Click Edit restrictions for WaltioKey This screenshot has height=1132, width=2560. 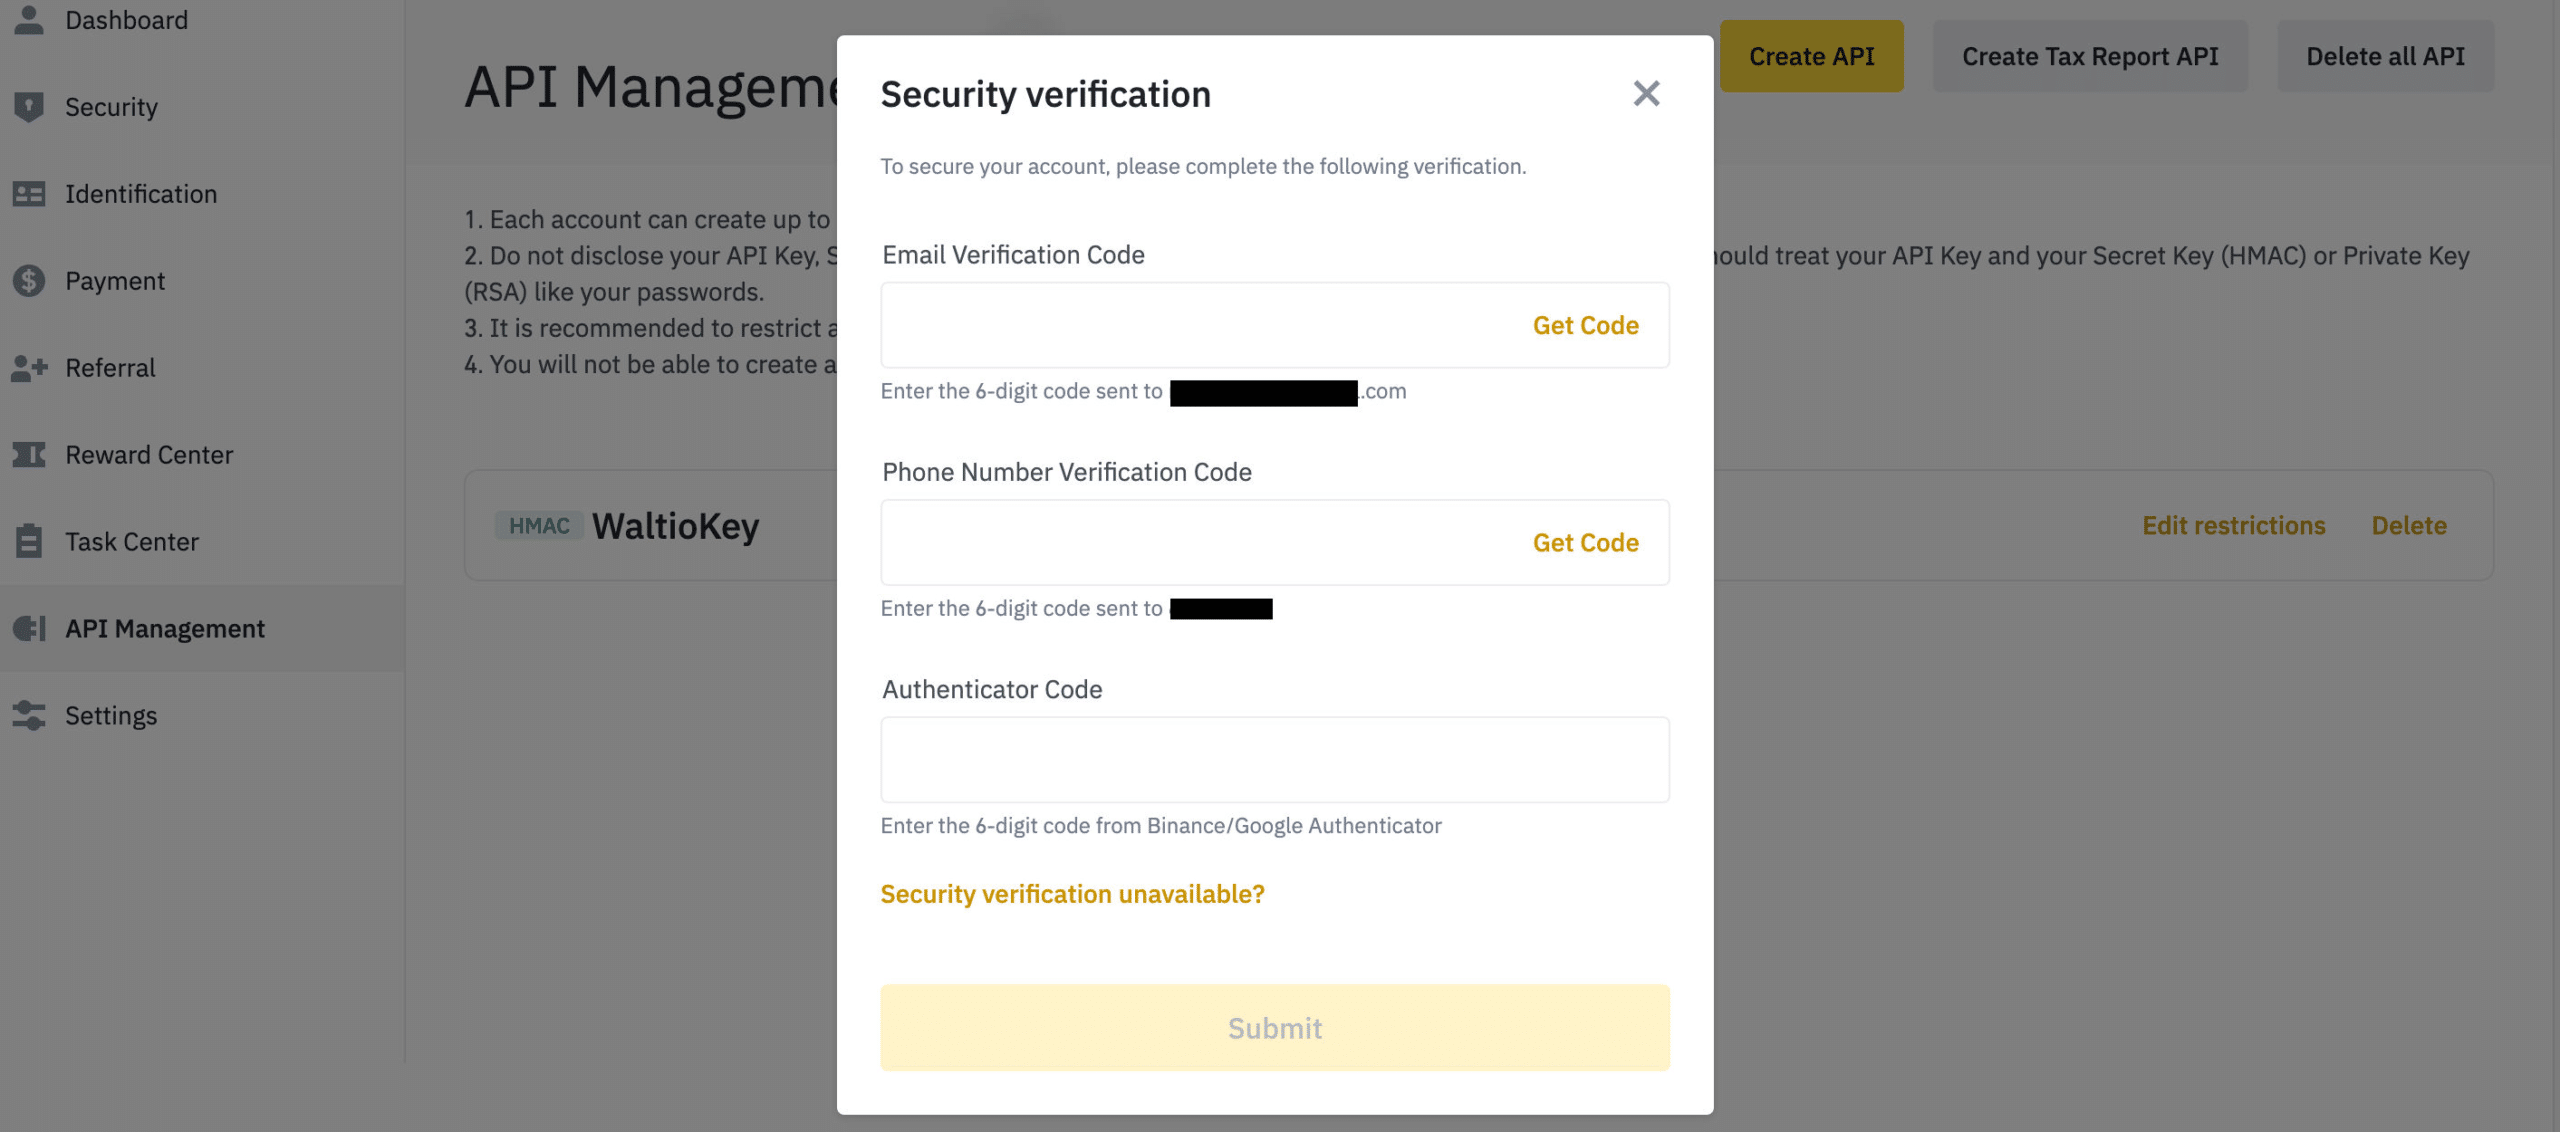pyautogui.click(x=2233, y=526)
